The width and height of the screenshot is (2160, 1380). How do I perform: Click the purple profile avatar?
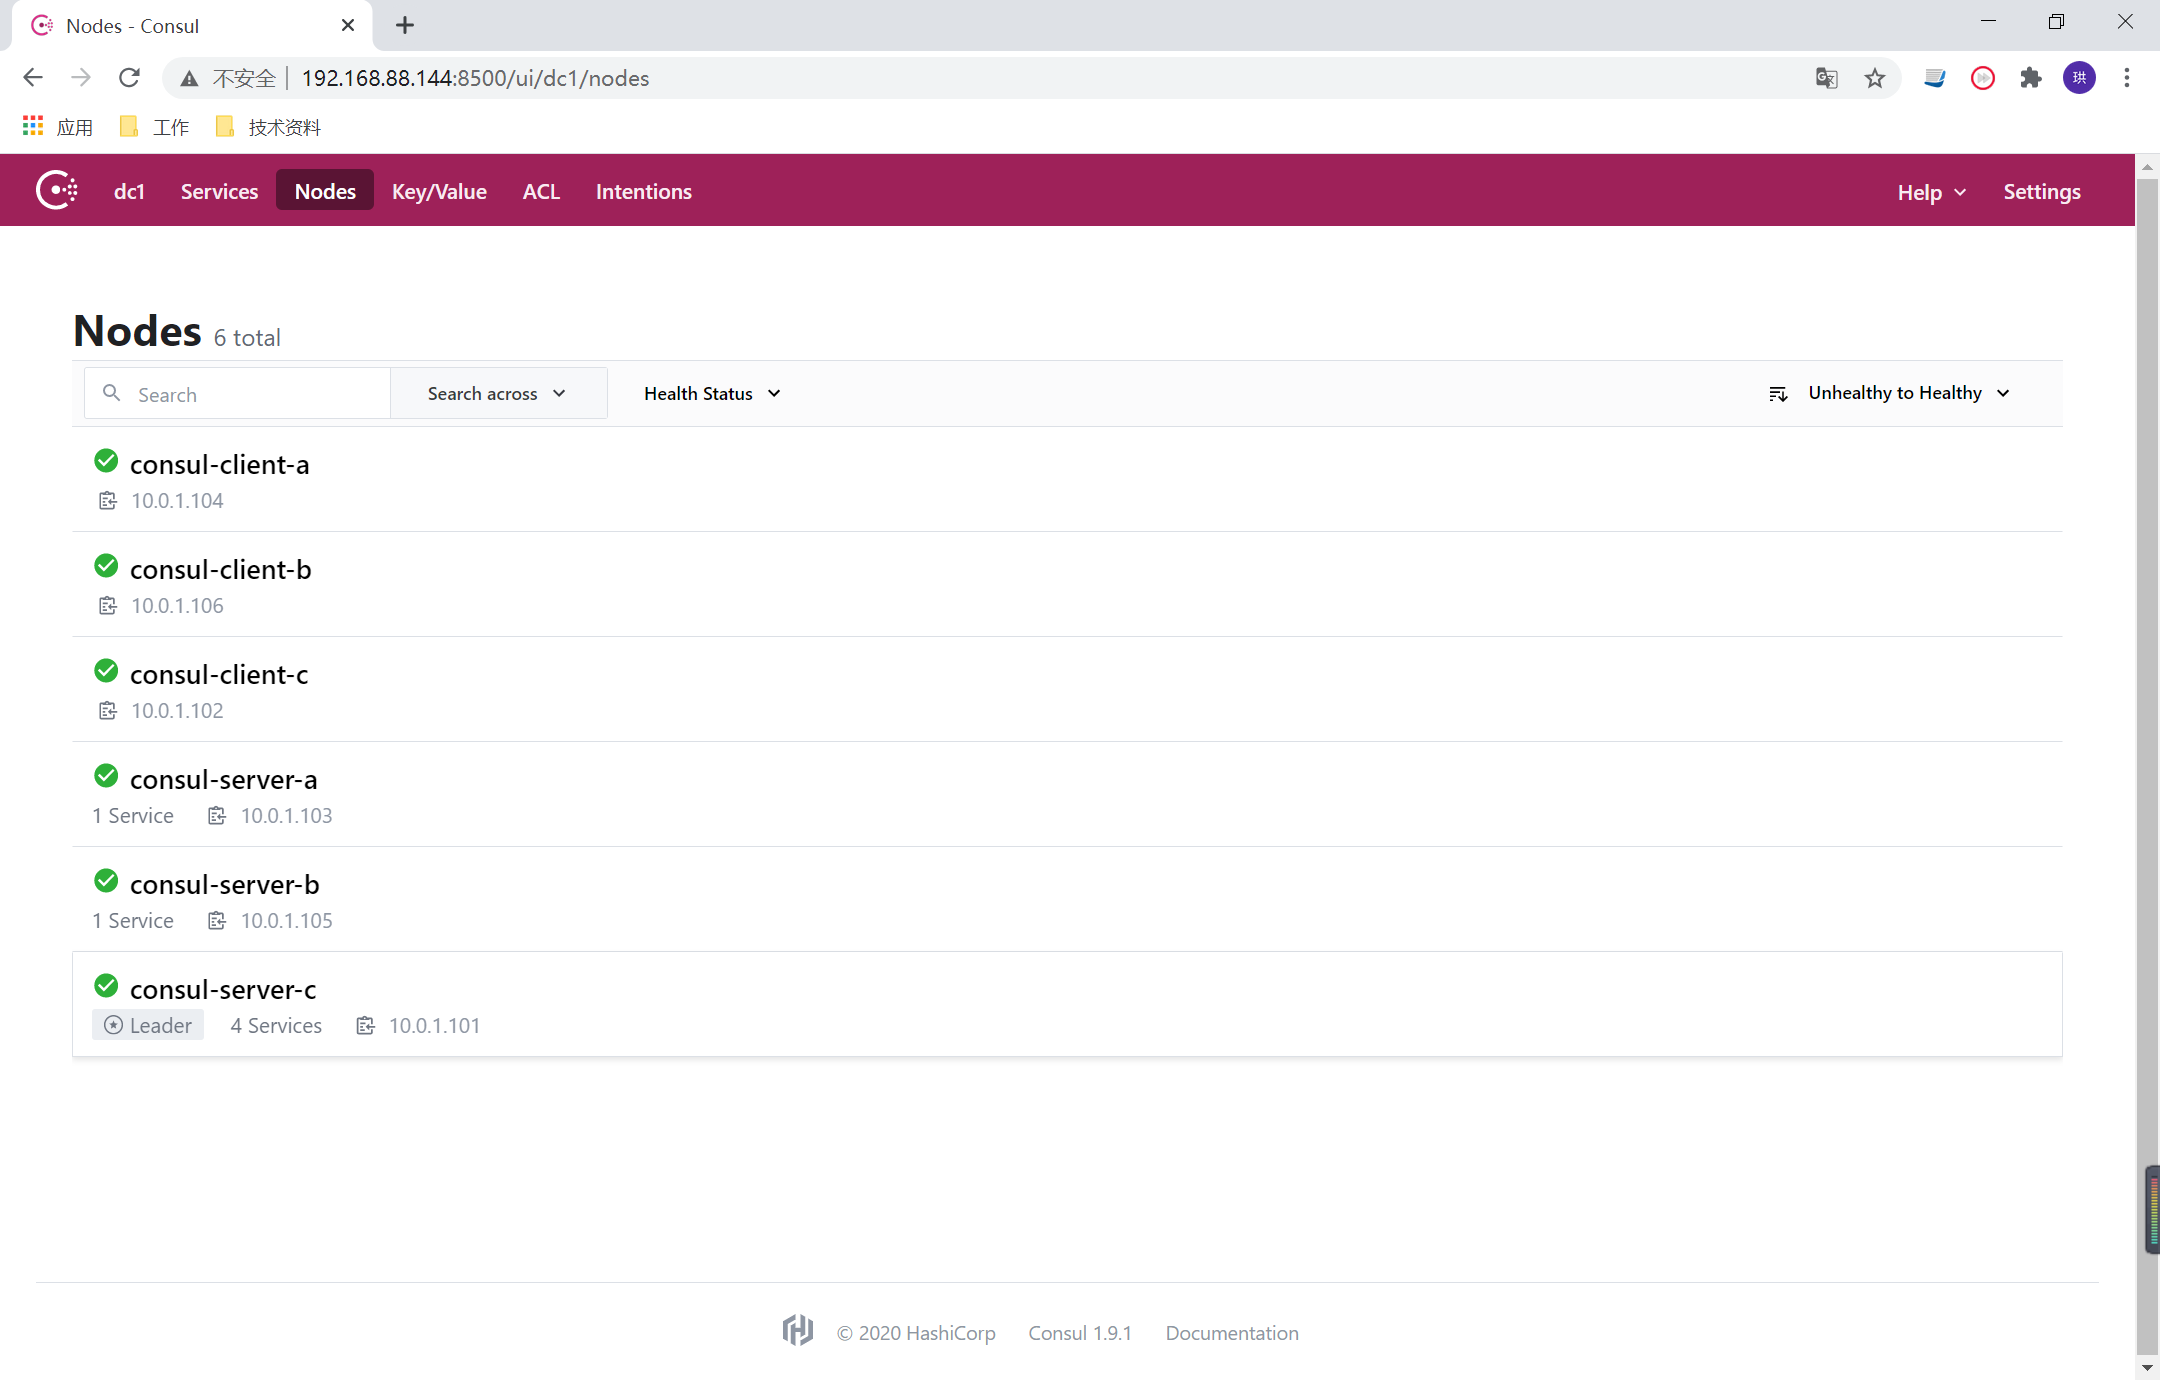[x=2079, y=78]
